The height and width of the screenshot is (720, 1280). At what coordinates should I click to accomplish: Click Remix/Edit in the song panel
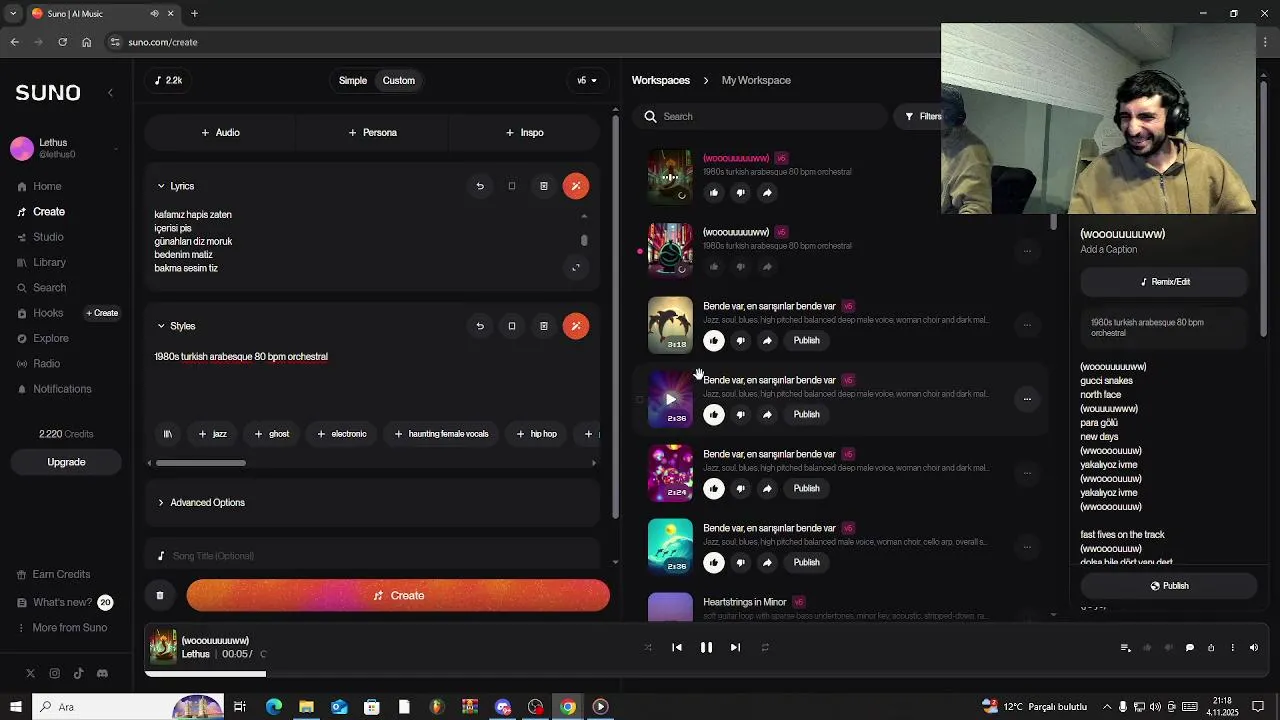1165,282
